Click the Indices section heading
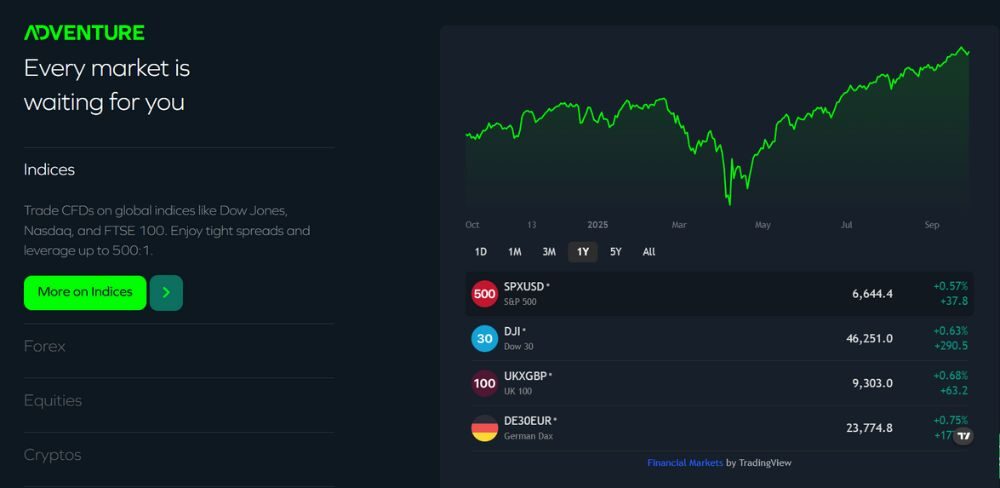The width and height of the screenshot is (1000, 488). 49,170
